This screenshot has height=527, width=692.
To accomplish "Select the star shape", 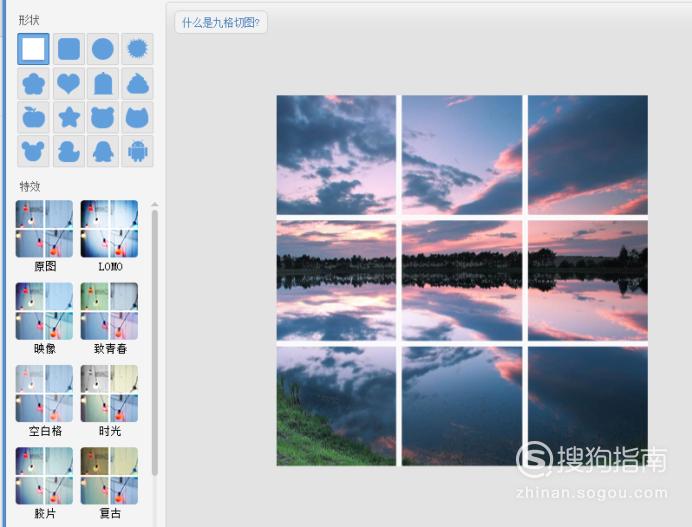I will tap(69, 117).
